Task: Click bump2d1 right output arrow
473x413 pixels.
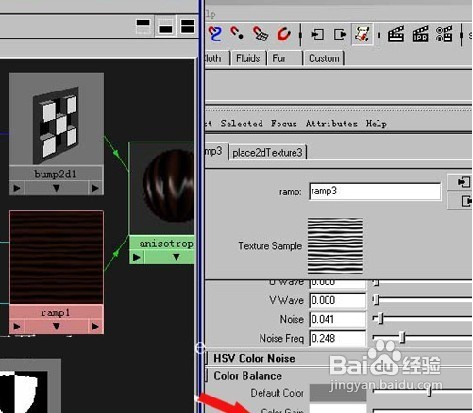Action: point(95,188)
